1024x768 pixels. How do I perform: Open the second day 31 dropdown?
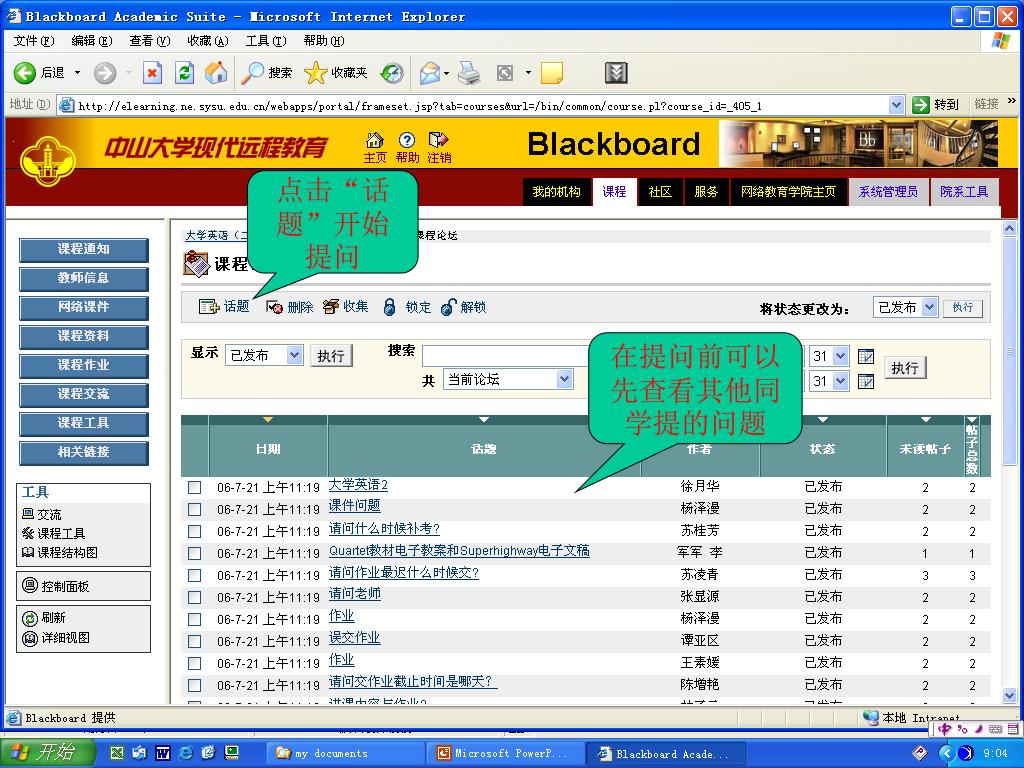coord(829,381)
